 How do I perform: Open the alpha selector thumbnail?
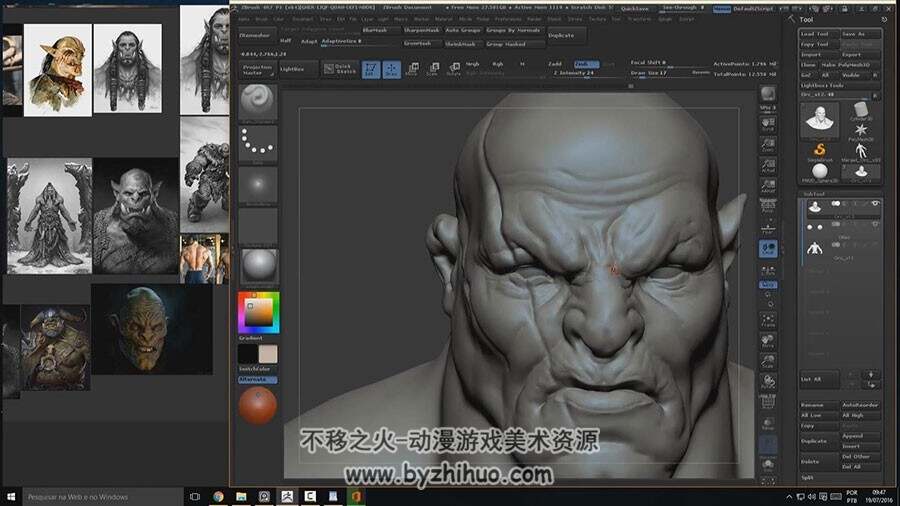(258, 185)
